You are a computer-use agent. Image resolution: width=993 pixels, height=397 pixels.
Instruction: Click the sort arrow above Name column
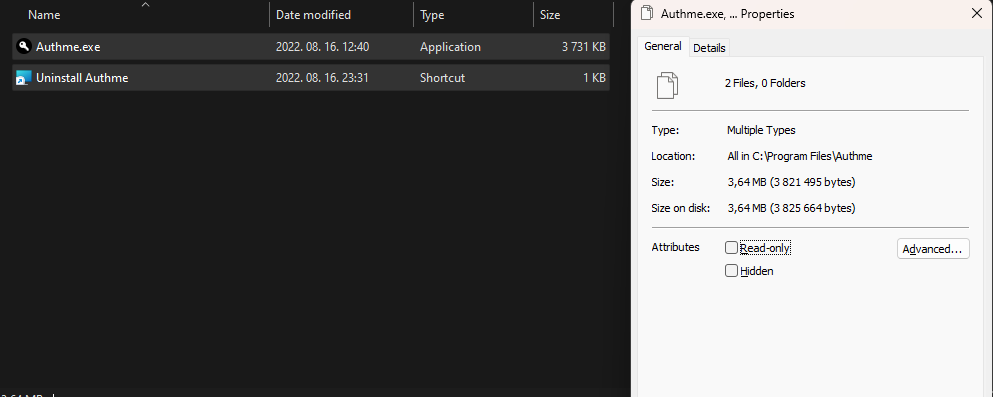tap(145, 5)
